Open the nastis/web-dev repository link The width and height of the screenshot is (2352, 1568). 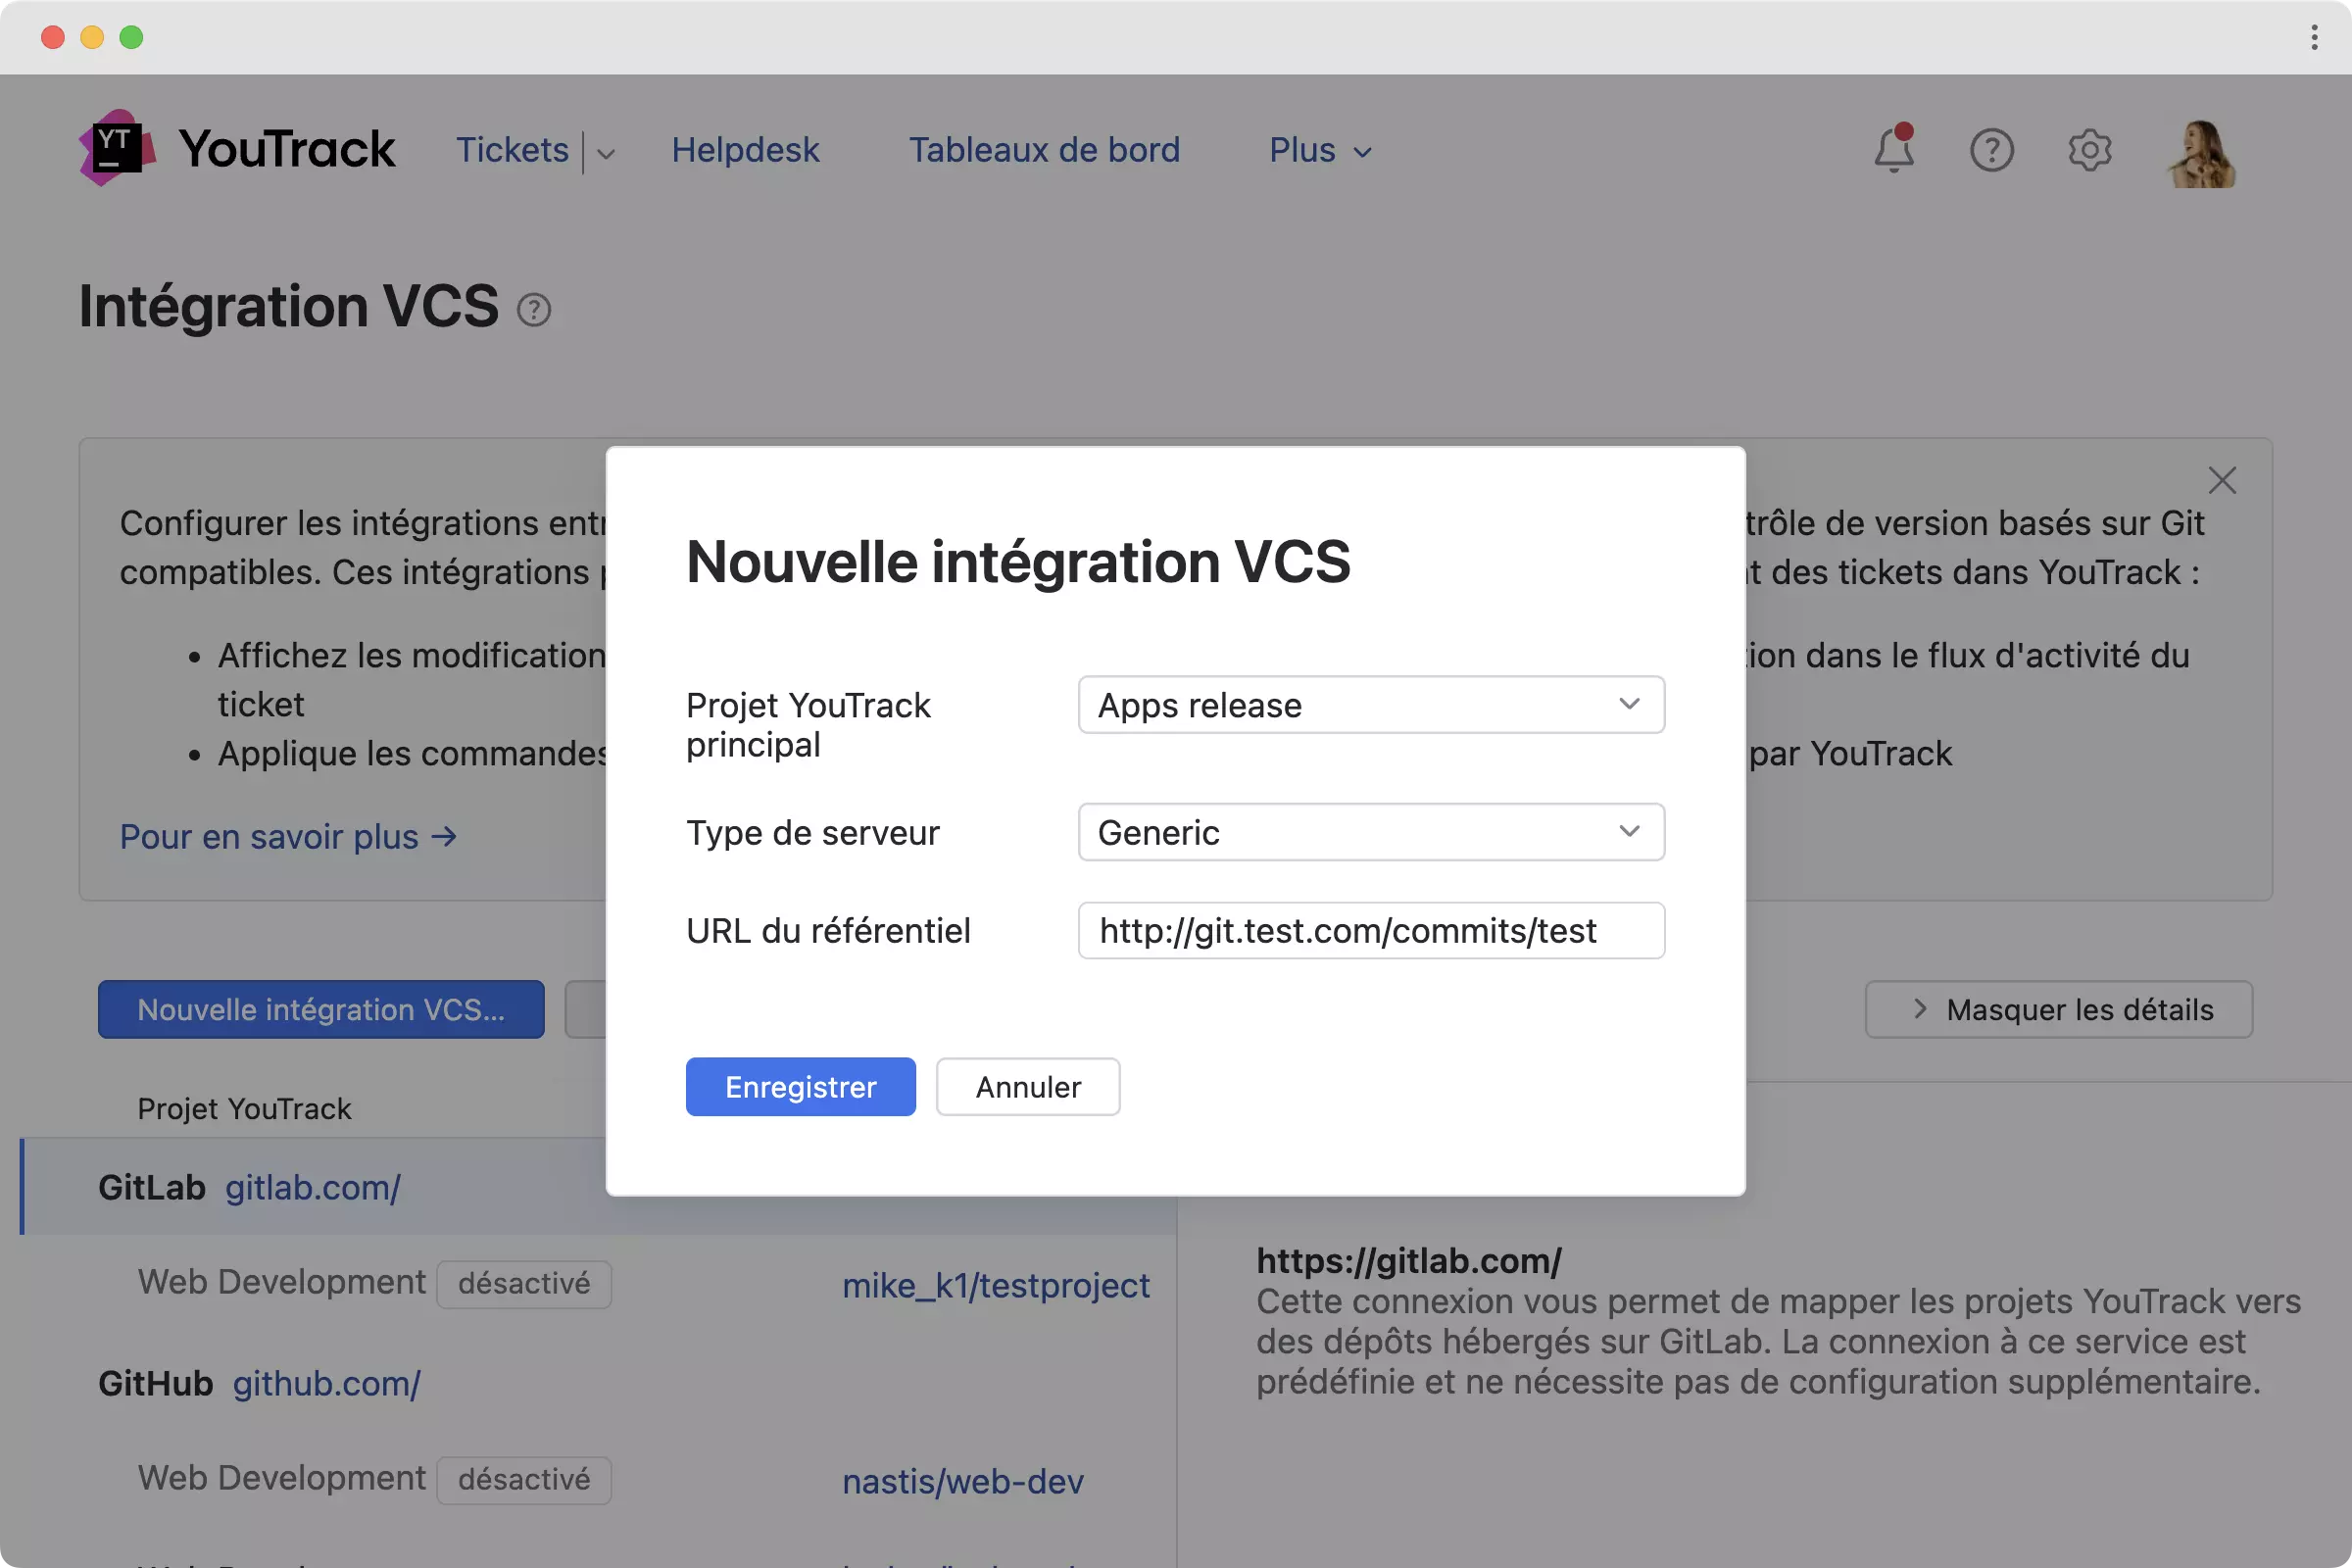(962, 1481)
